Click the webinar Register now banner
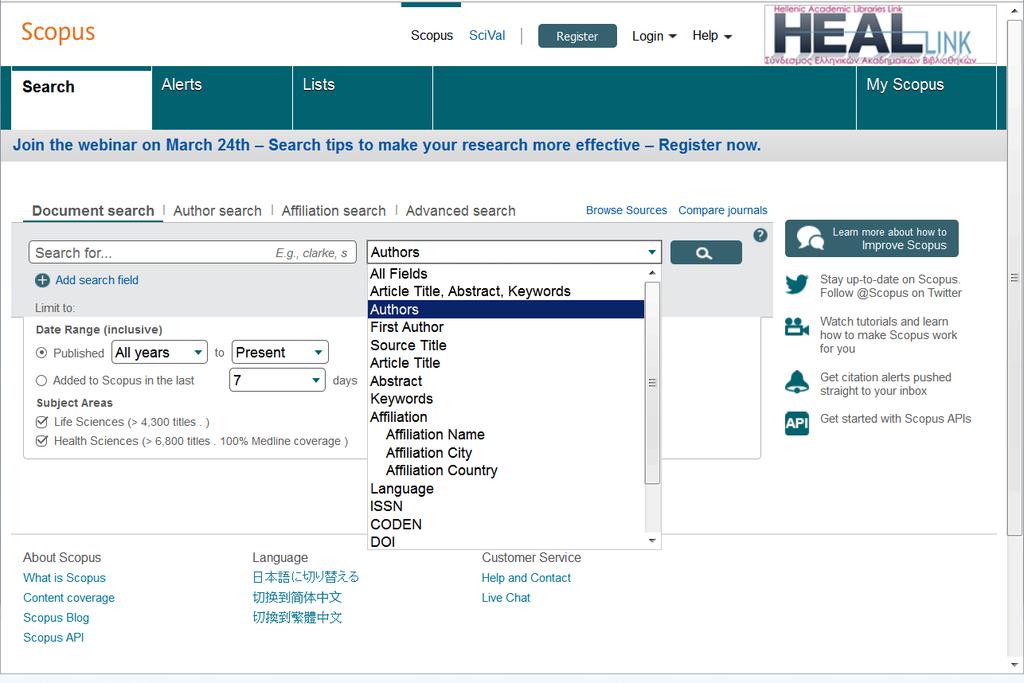 [x=387, y=145]
